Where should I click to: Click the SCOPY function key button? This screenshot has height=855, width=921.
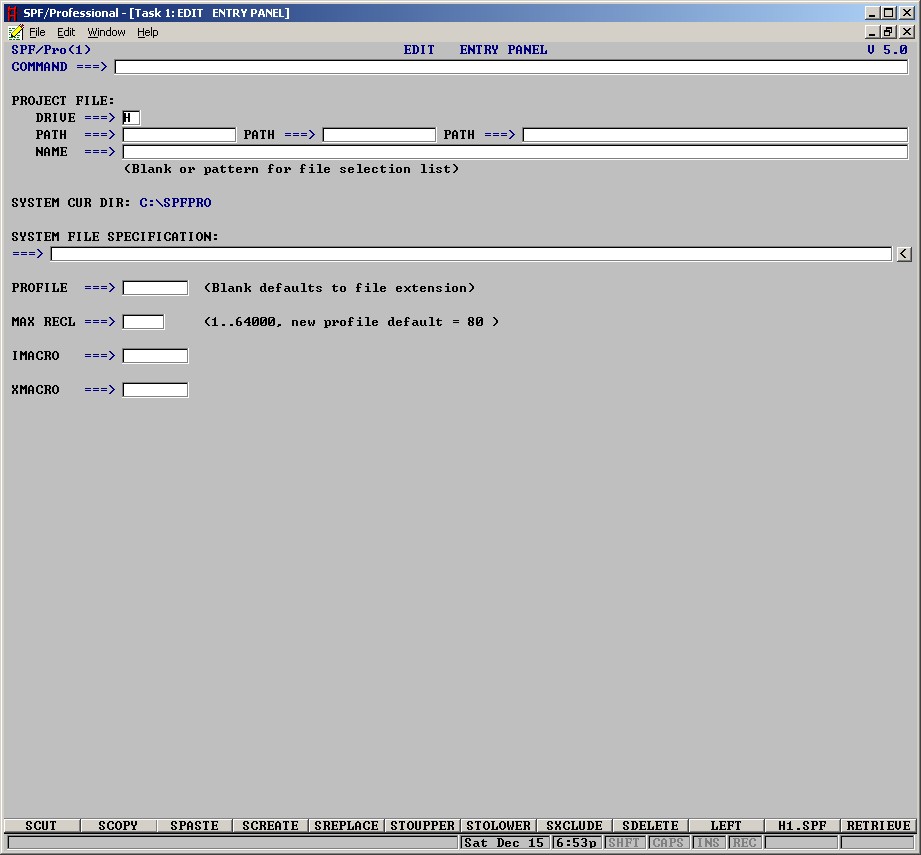point(118,826)
